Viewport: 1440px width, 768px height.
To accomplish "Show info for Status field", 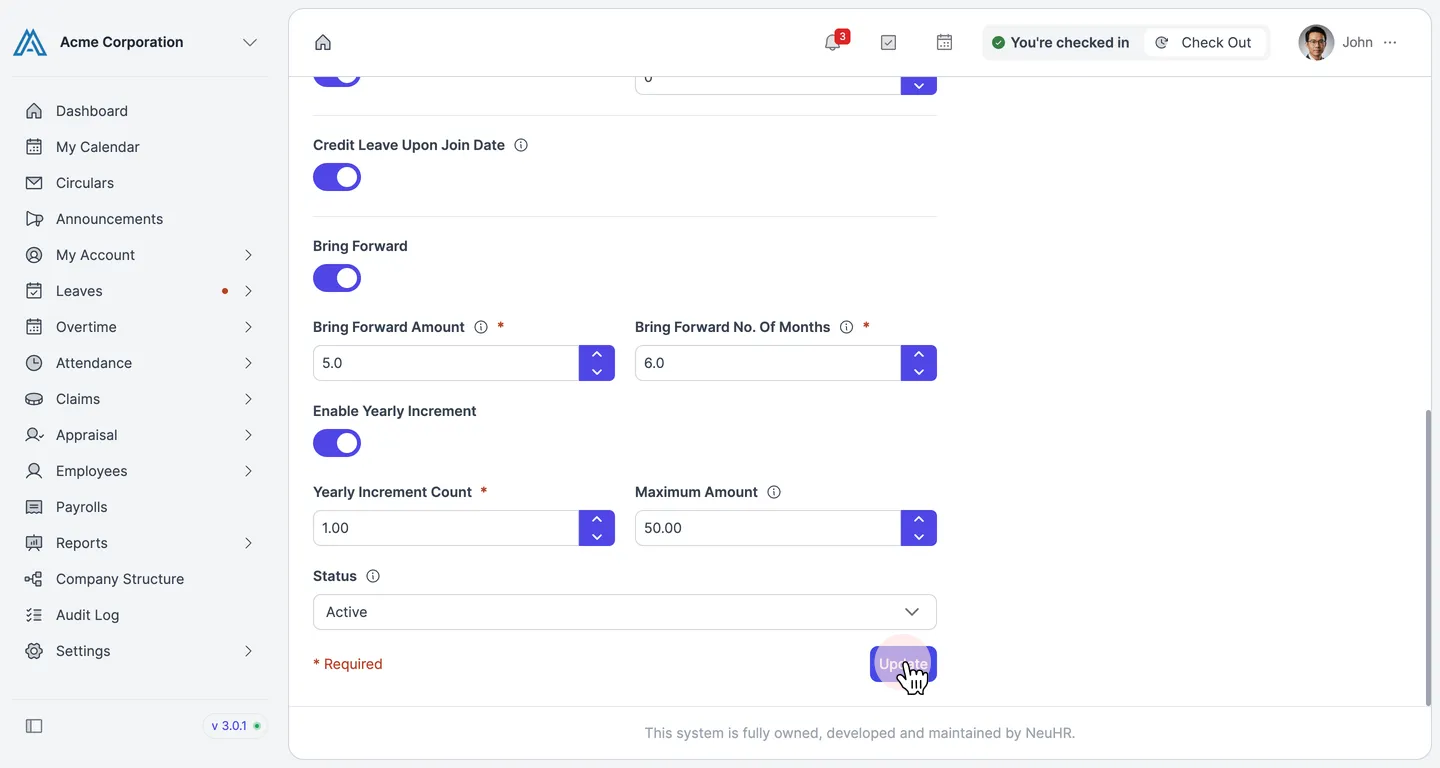I will tap(373, 576).
